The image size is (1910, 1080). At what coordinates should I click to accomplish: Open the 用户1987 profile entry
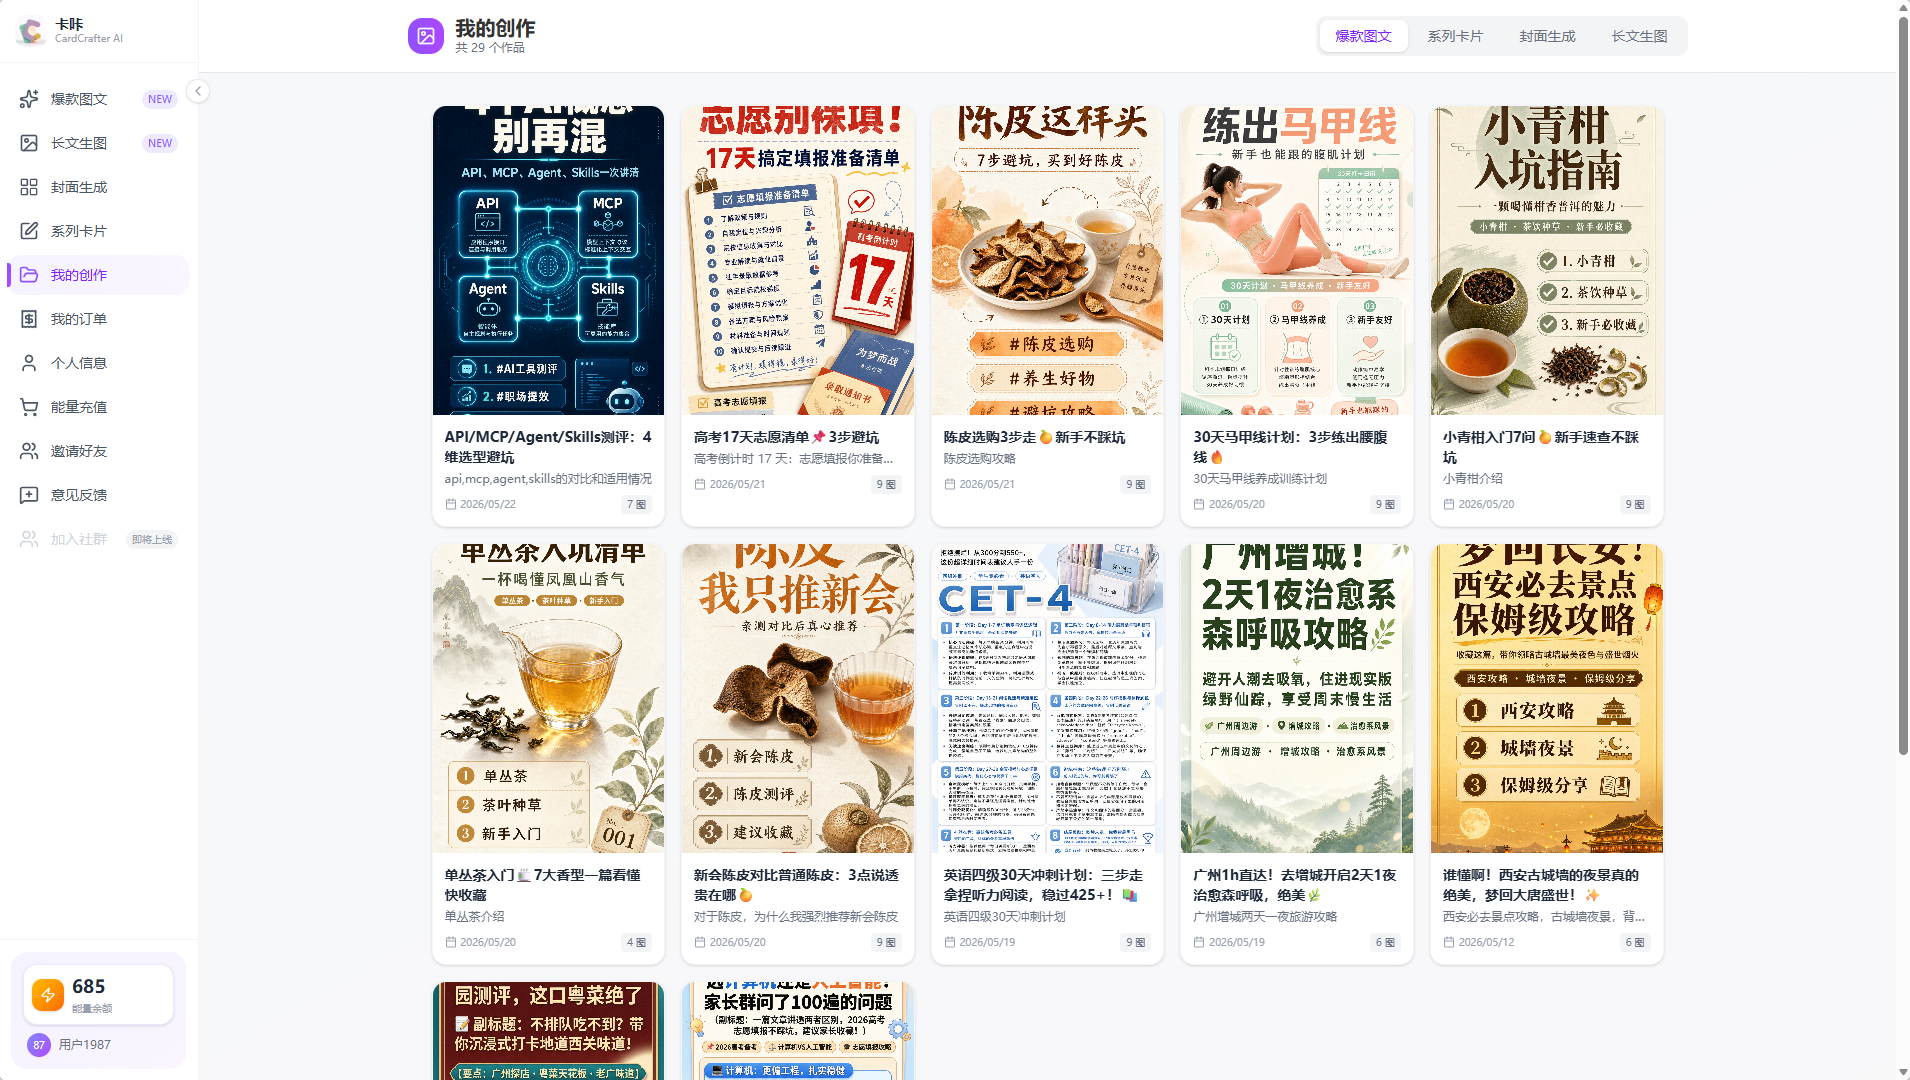70,1045
